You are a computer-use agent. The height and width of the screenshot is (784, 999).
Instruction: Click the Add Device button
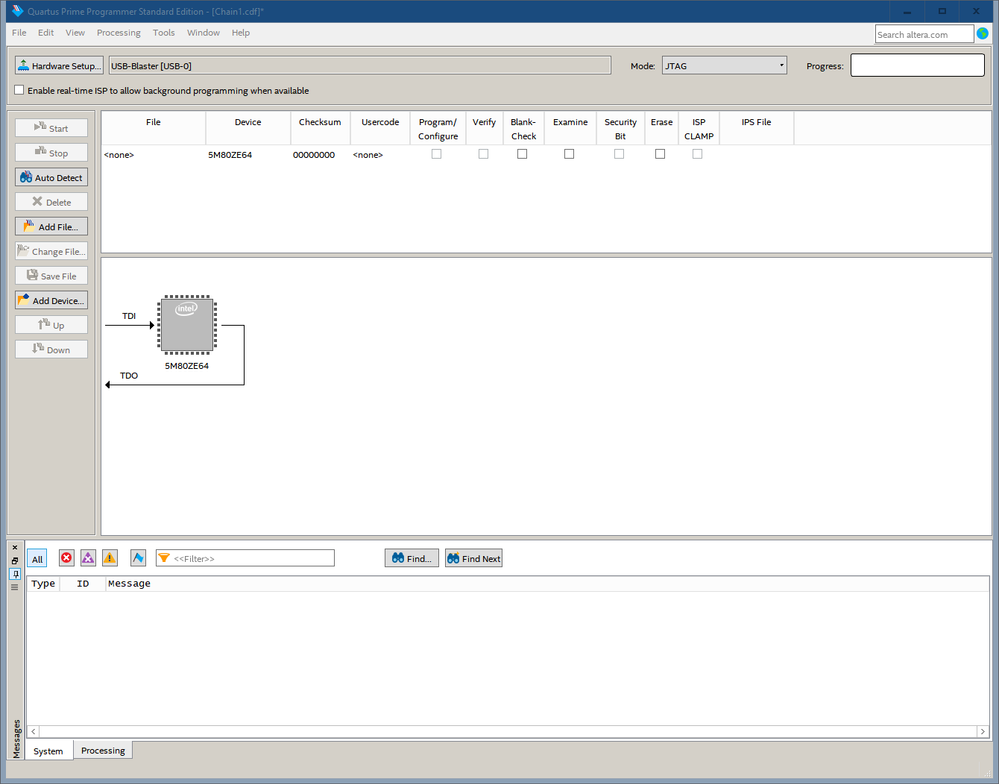[52, 301]
